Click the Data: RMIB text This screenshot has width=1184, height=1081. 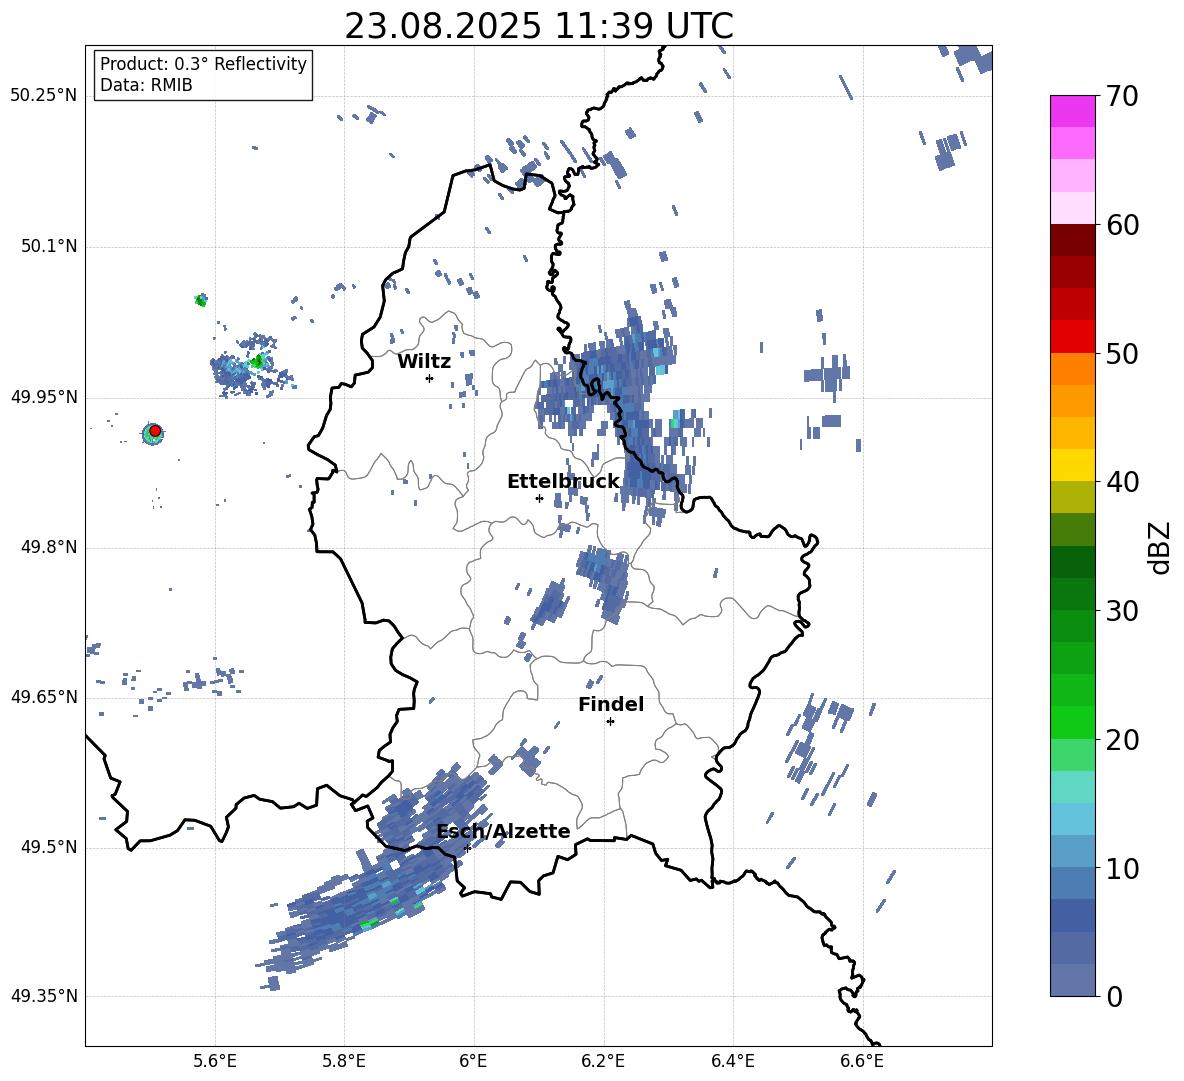146,85
